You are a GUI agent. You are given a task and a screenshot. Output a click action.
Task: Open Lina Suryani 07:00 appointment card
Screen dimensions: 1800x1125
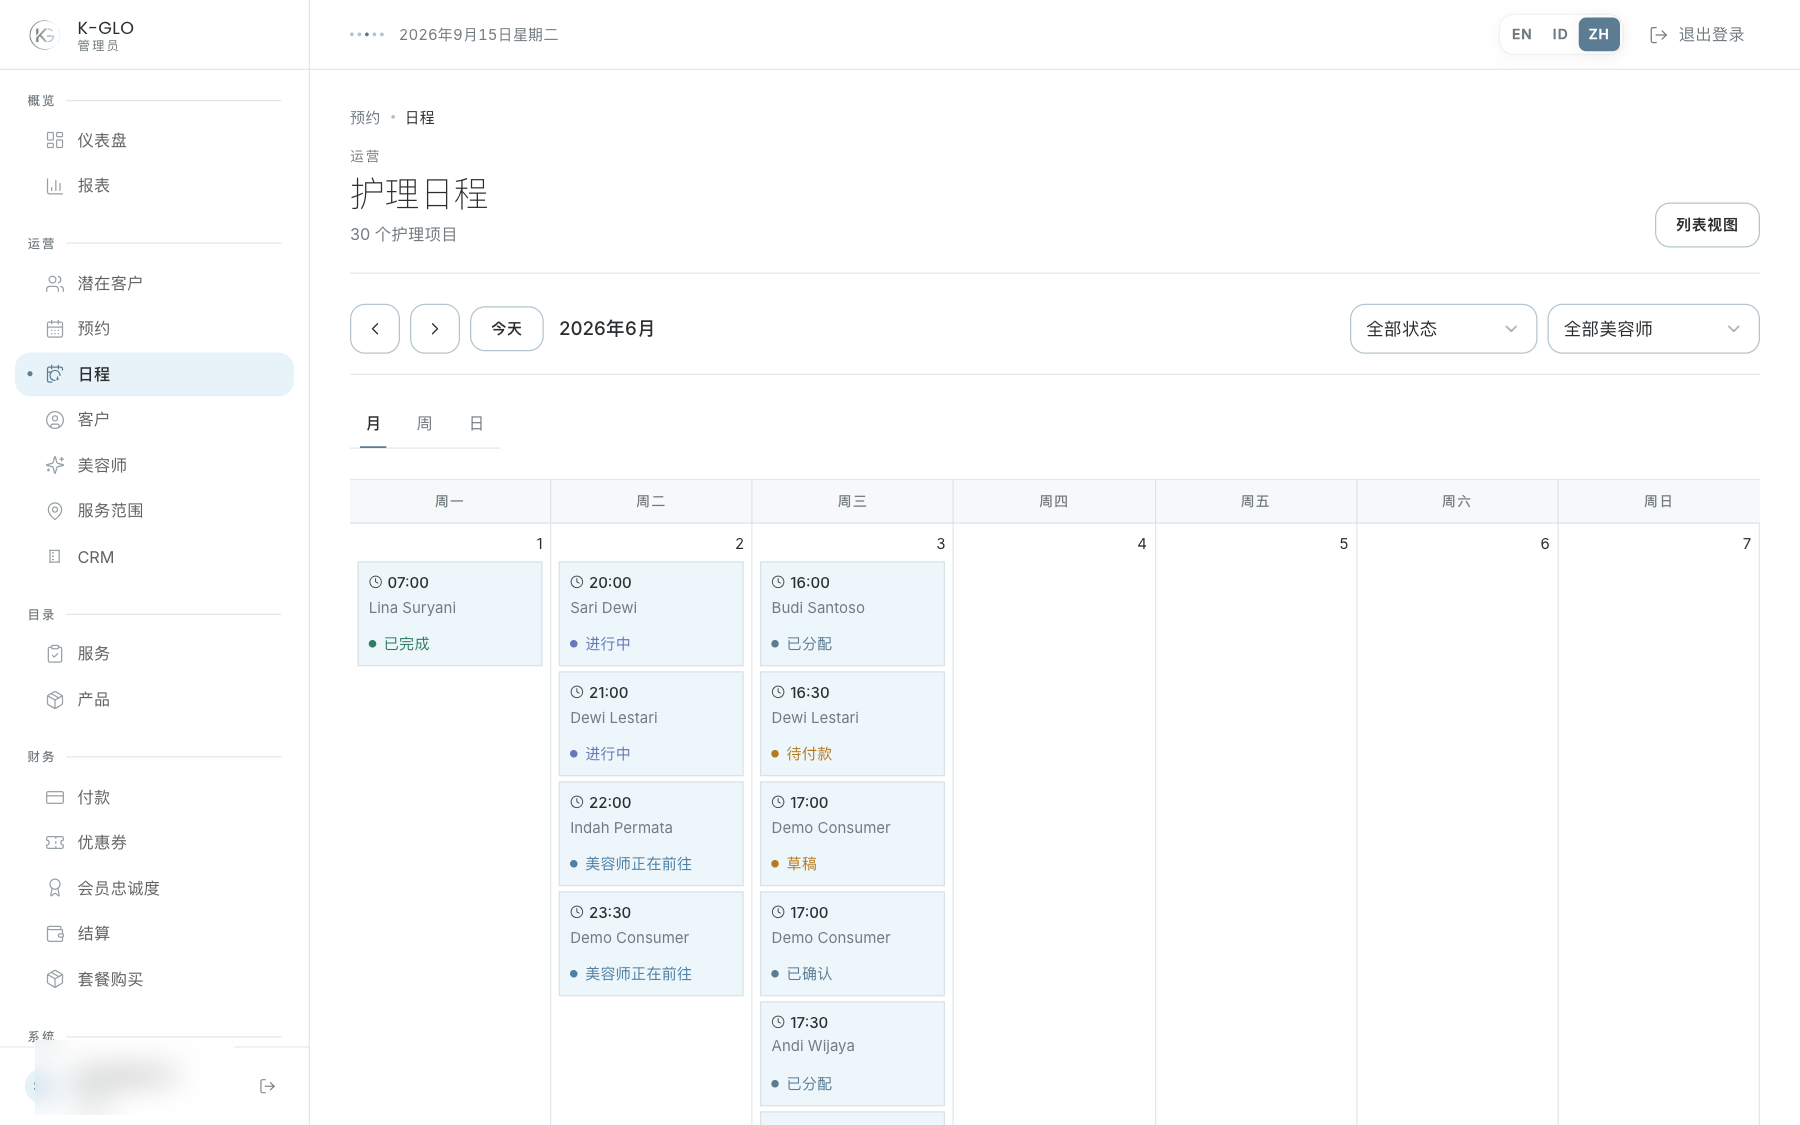(450, 614)
